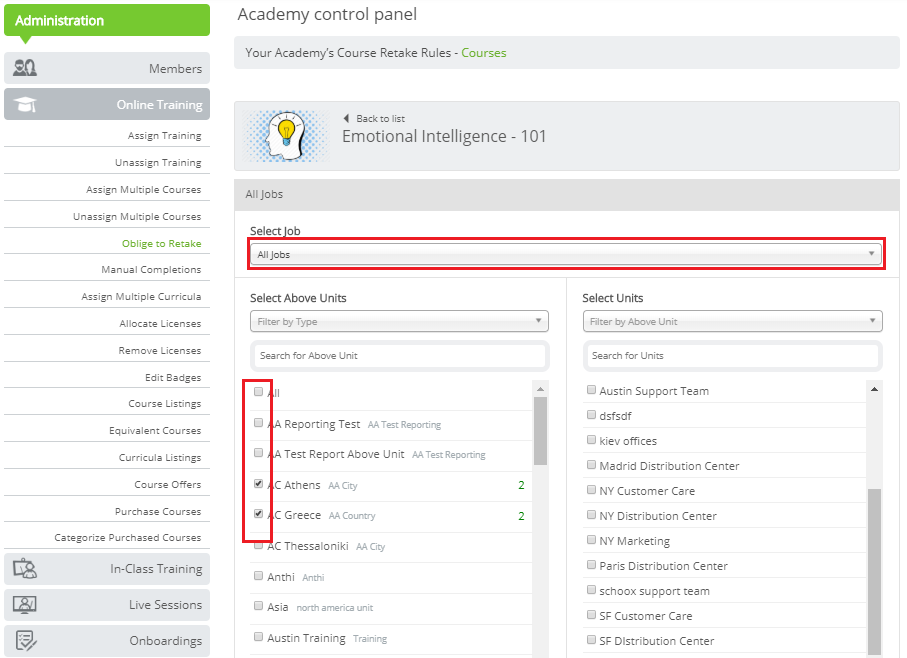The image size is (907, 658).
Task: Click the AC Athens count 2
Action: 521,485
